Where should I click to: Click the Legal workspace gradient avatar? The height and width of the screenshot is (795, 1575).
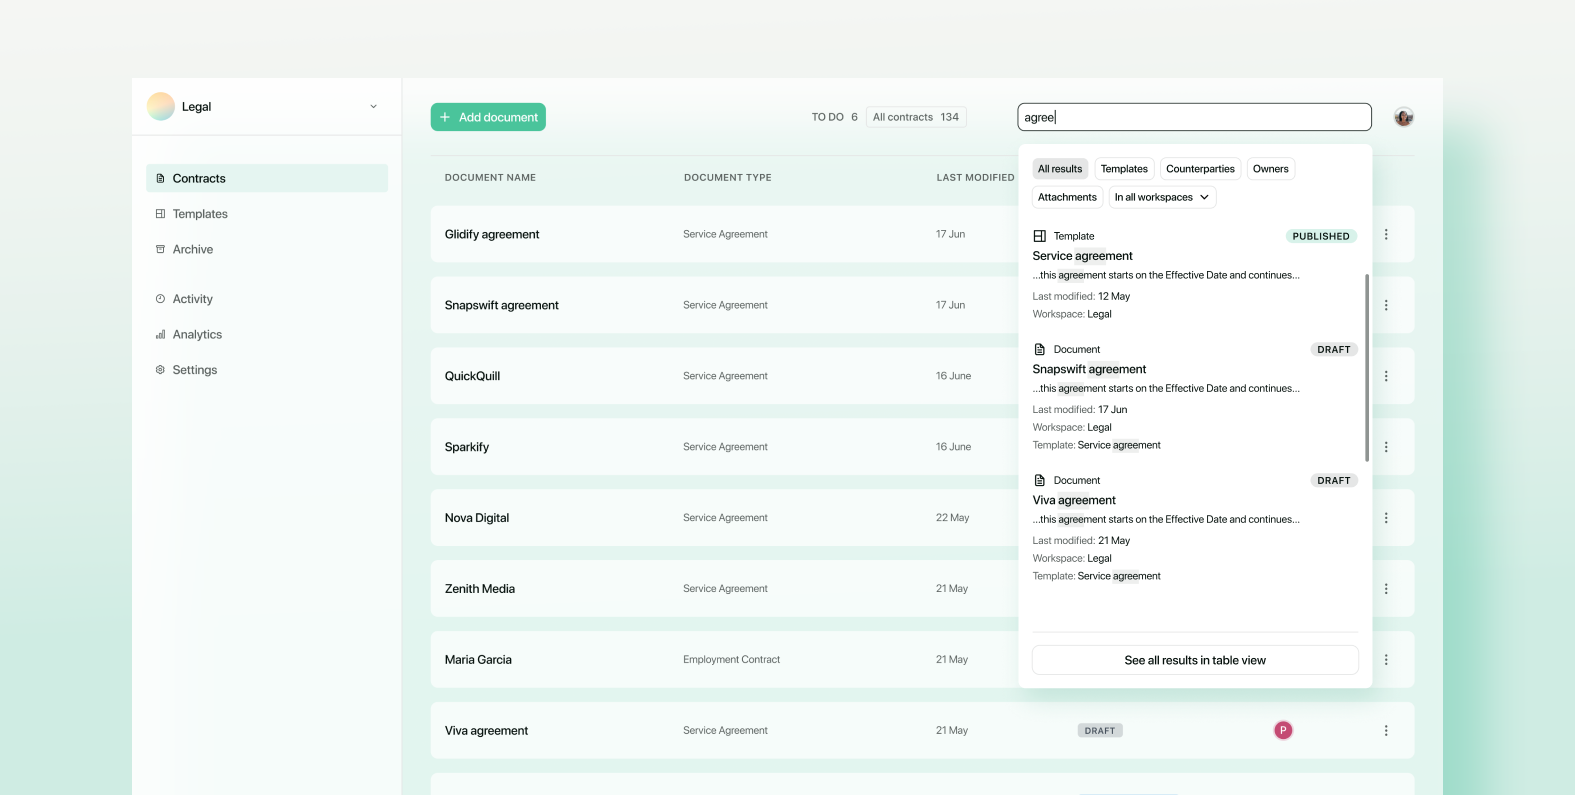[x=161, y=106]
